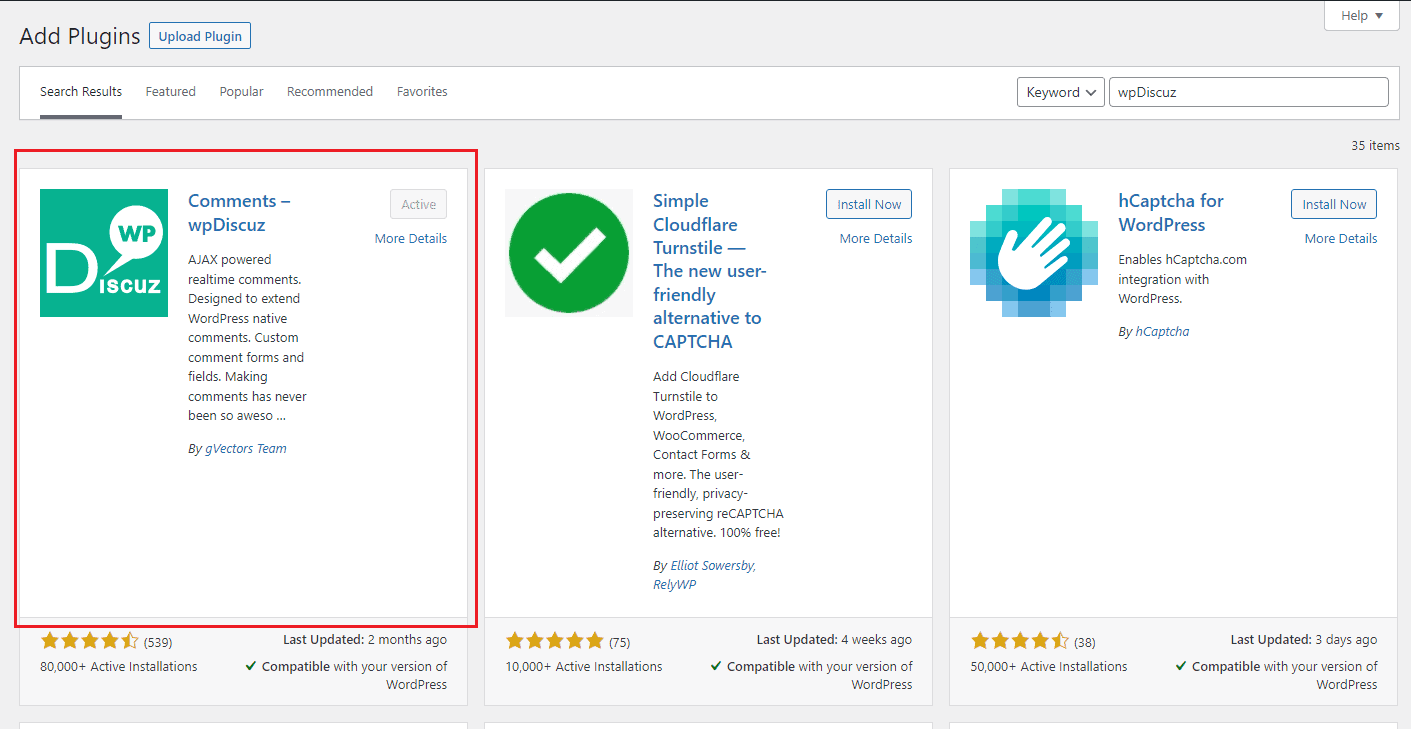The width and height of the screenshot is (1411, 729).
Task: Install Simple Cloudflare Turnstile plugin now
Action: point(869,205)
